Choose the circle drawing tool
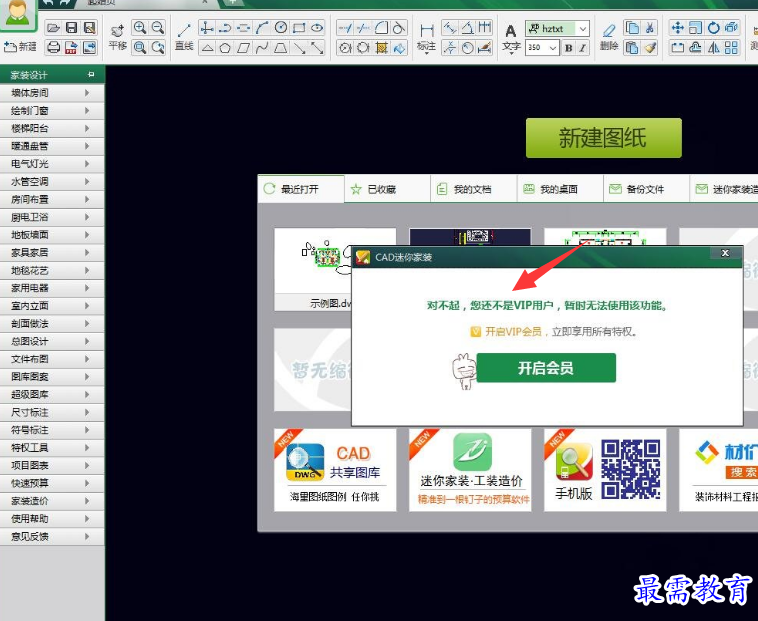758x621 pixels. [281, 28]
